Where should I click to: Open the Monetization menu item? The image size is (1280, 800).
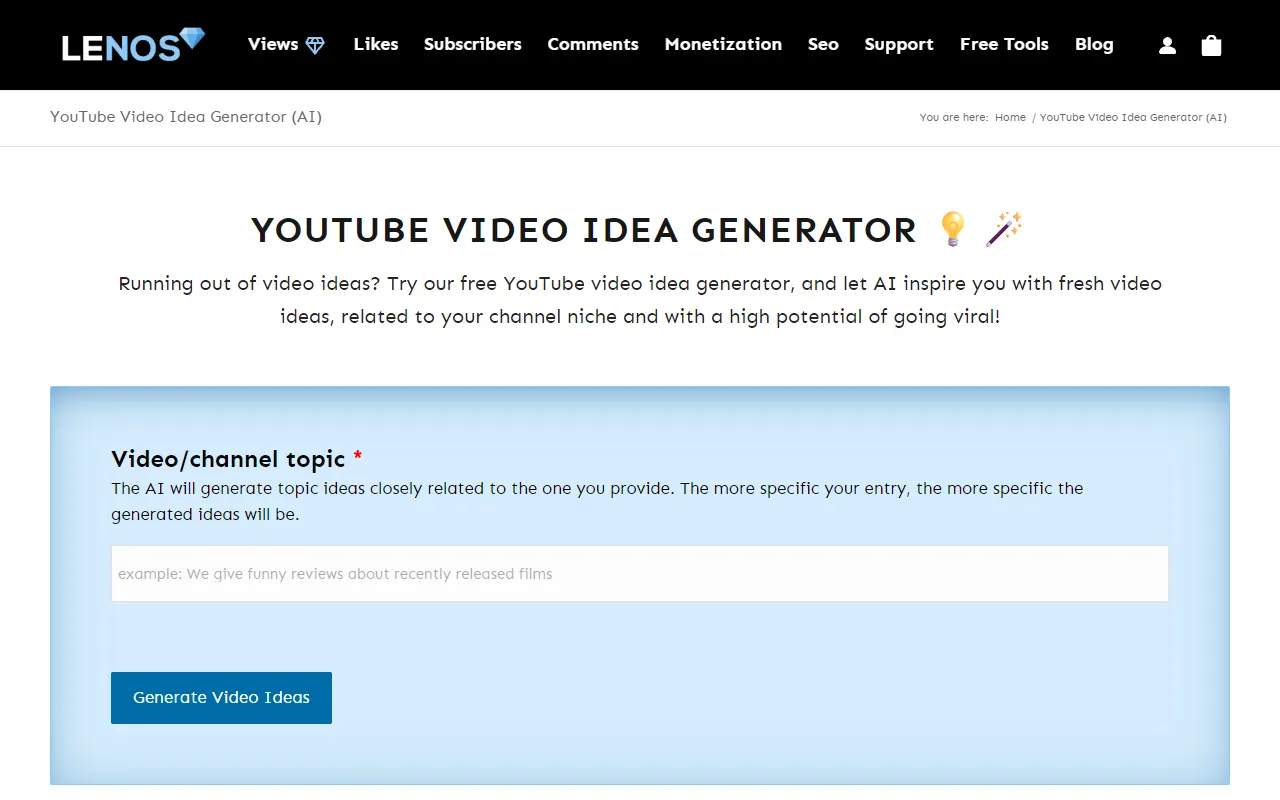pyautogui.click(x=723, y=44)
